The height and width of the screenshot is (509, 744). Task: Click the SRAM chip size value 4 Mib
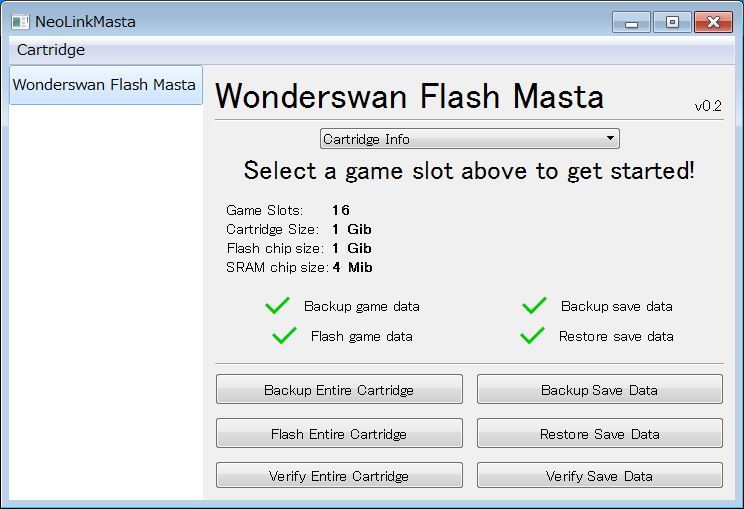(x=353, y=267)
